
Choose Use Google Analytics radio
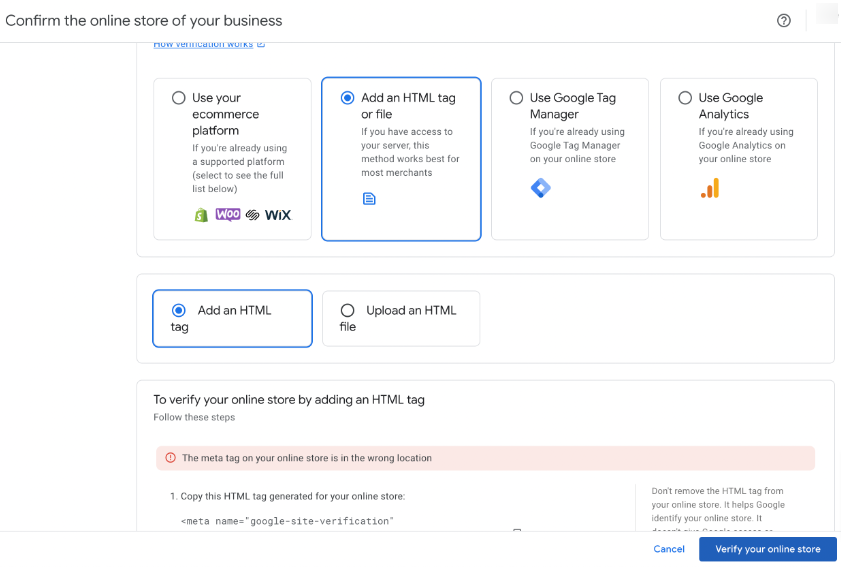(x=685, y=98)
